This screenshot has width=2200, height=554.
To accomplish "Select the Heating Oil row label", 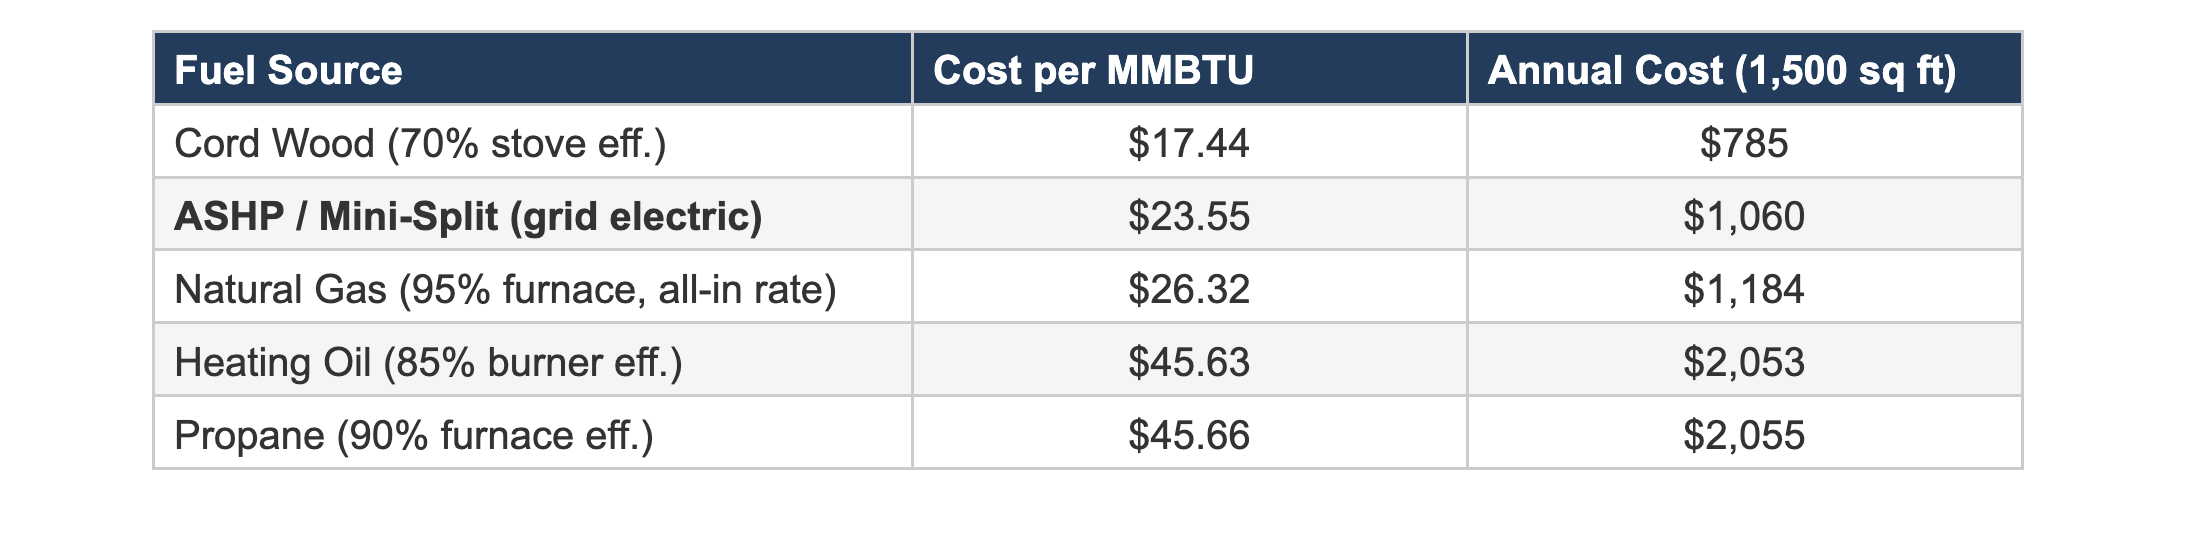I will point(428,362).
